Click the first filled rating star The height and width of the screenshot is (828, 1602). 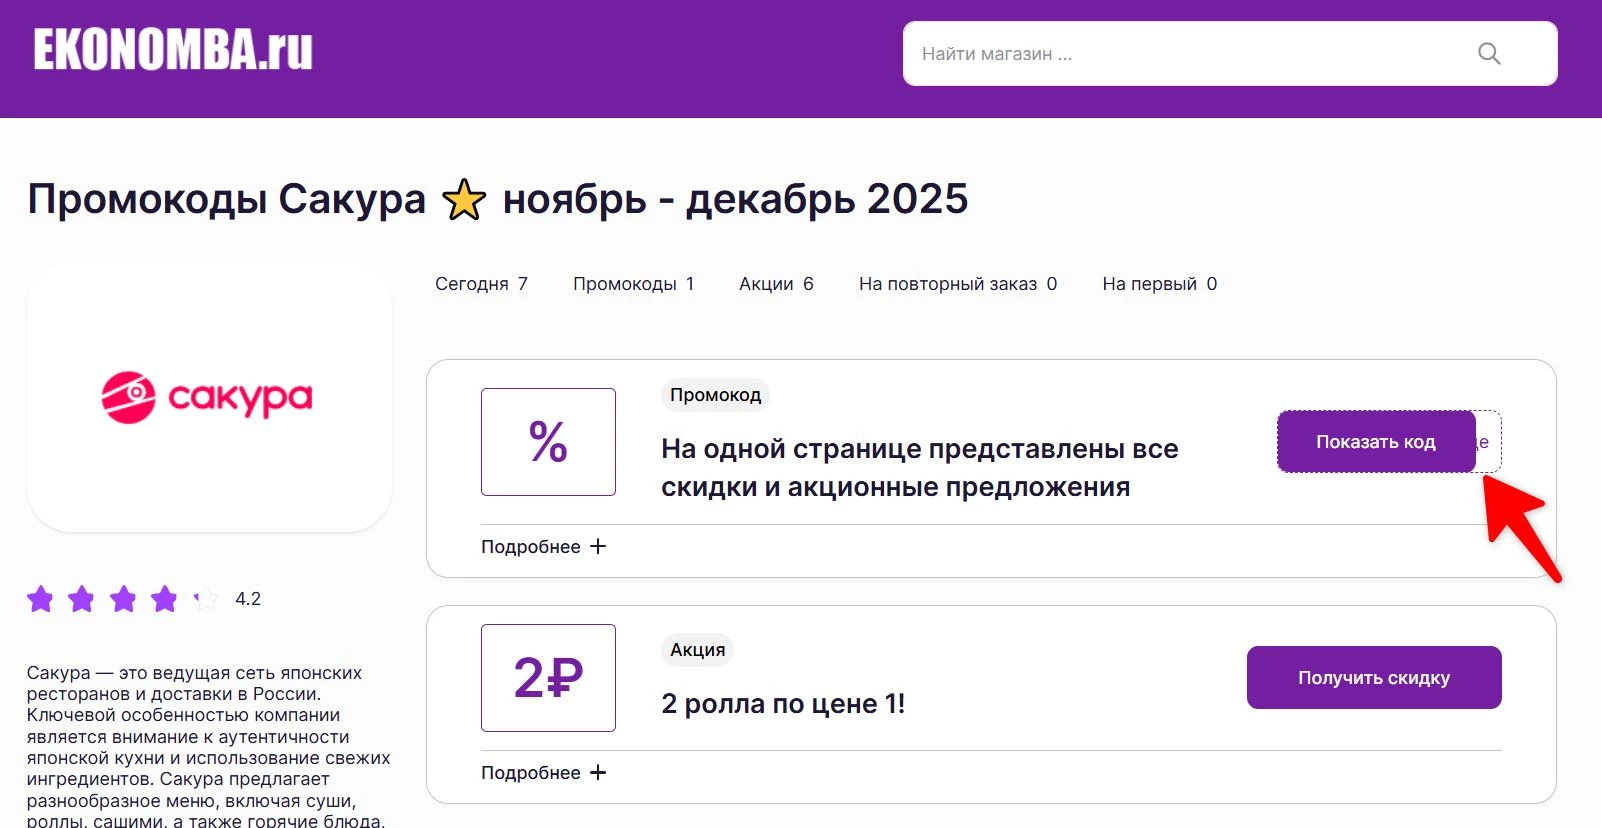point(41,599)
